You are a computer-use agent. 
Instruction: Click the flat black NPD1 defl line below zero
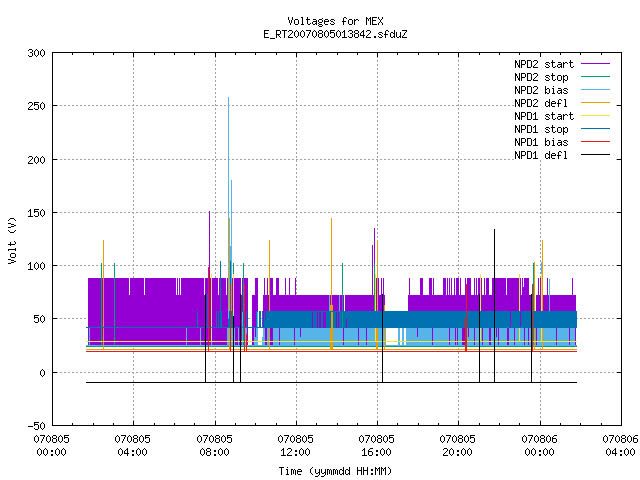(331, 382)
